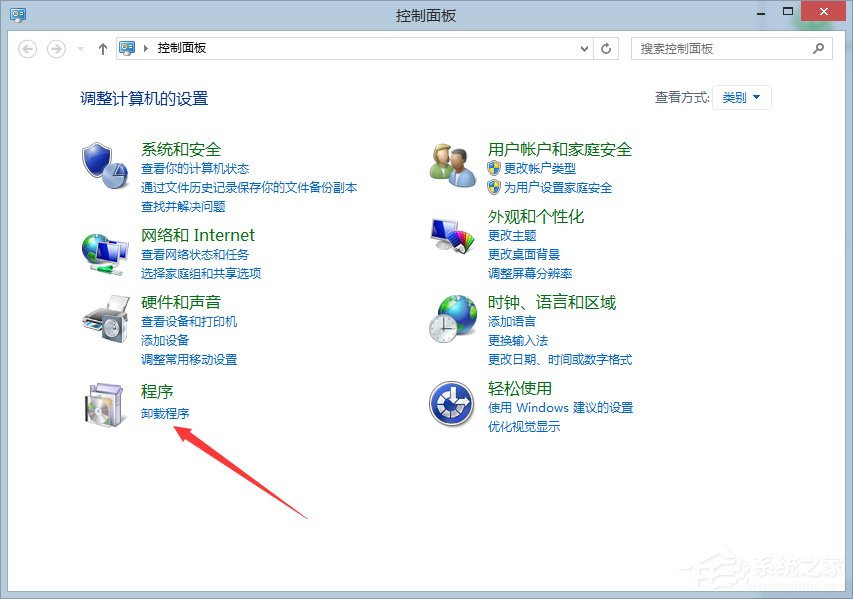853x599 pixels.
Task: Navigate up using the up arrow icon
Action: point(102,47)
